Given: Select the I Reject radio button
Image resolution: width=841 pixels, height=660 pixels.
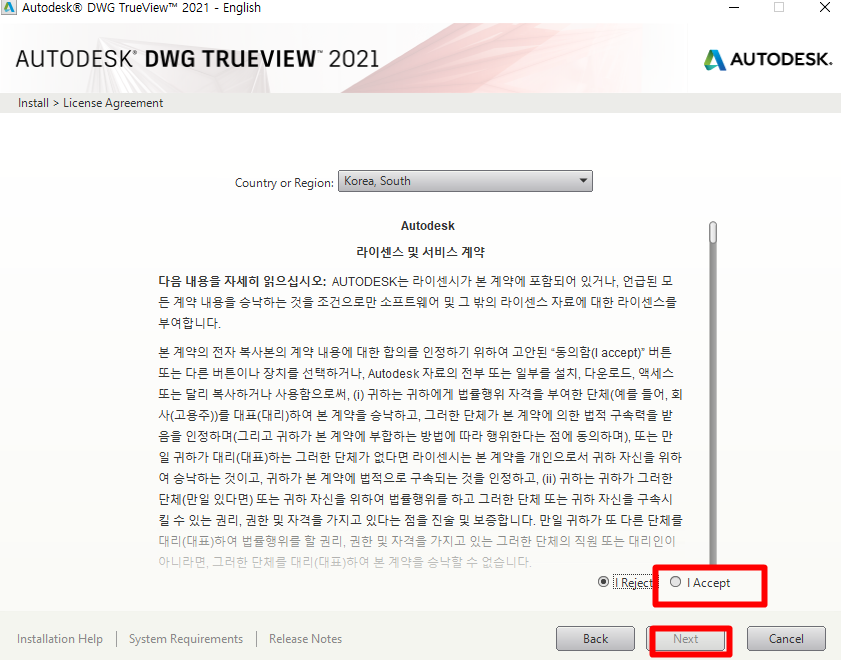Looking at the screenshot, I should tap(603, 582).
